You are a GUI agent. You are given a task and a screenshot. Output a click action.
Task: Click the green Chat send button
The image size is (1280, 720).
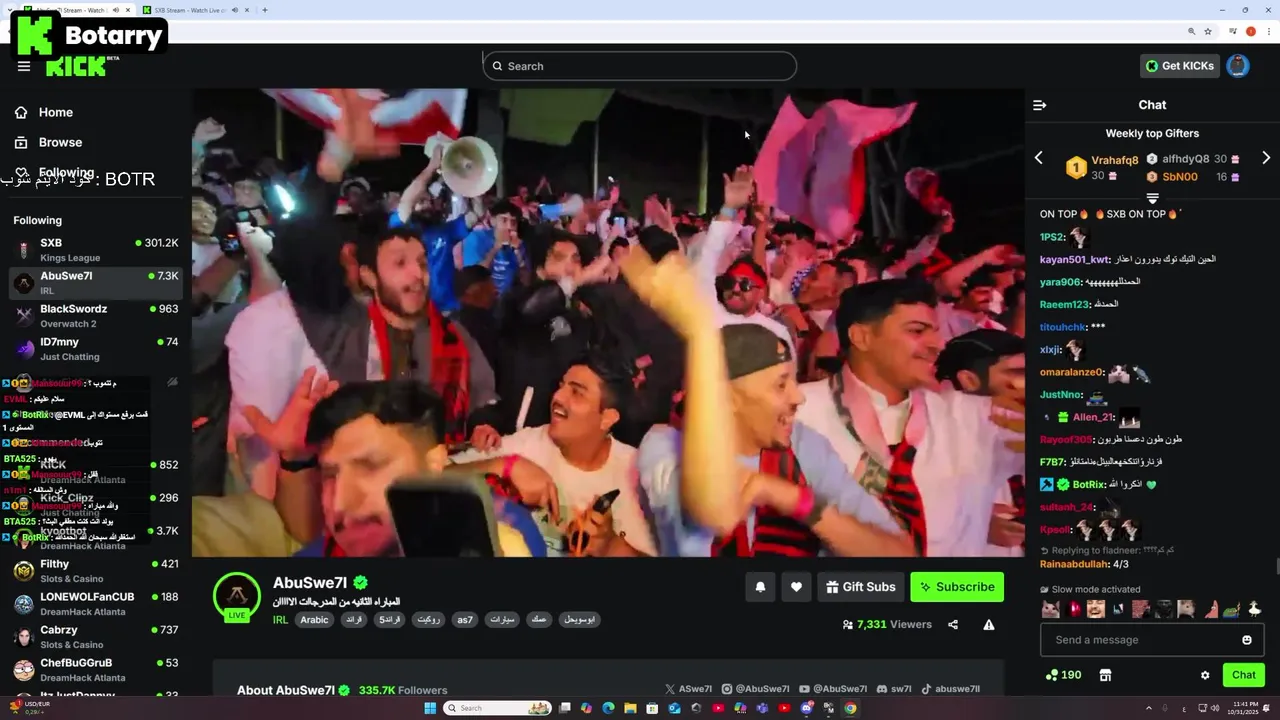(1244, 675)
